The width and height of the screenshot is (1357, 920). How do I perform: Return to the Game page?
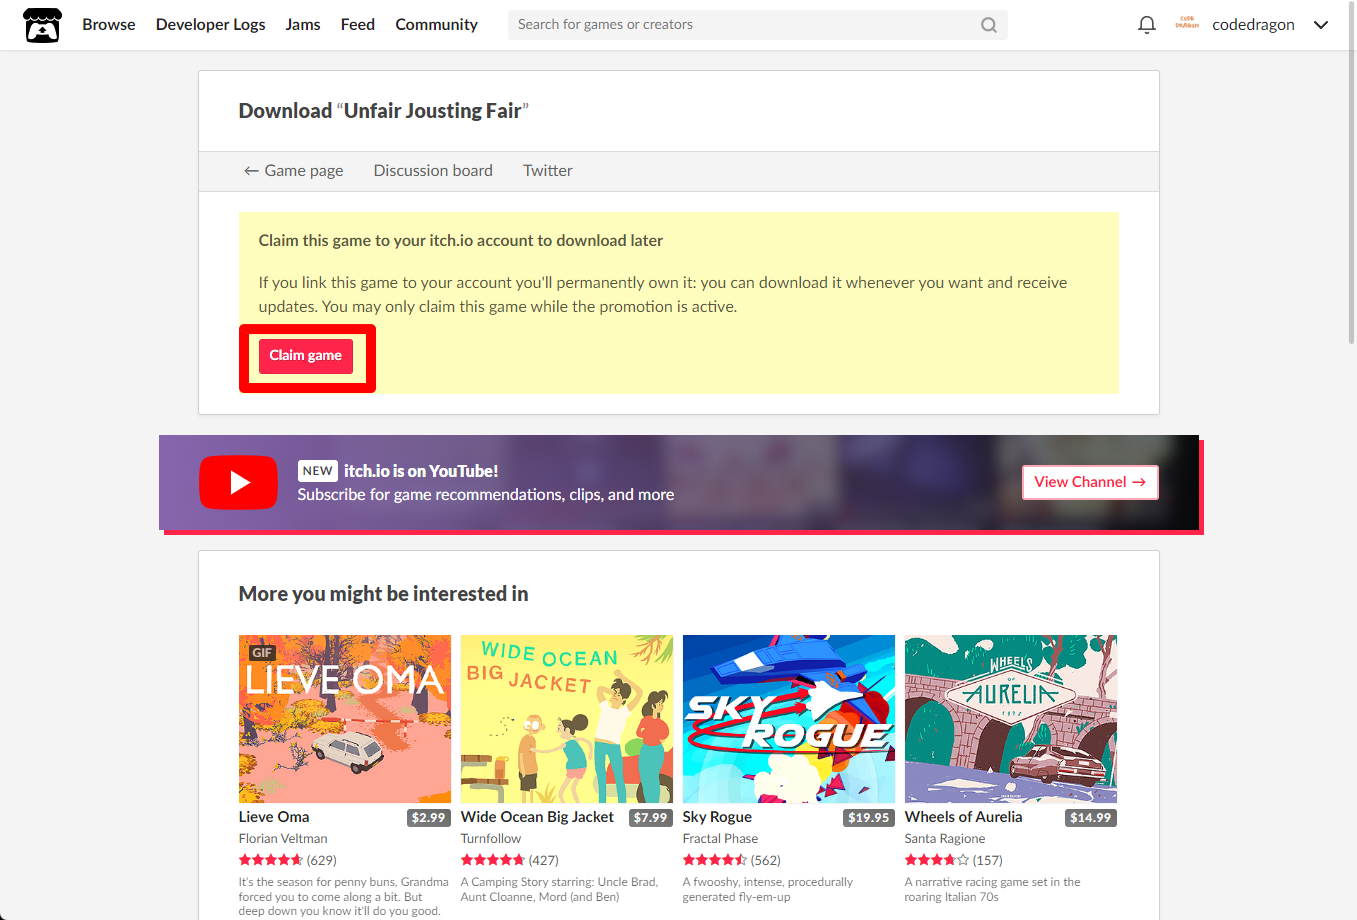tap(294, 171)
